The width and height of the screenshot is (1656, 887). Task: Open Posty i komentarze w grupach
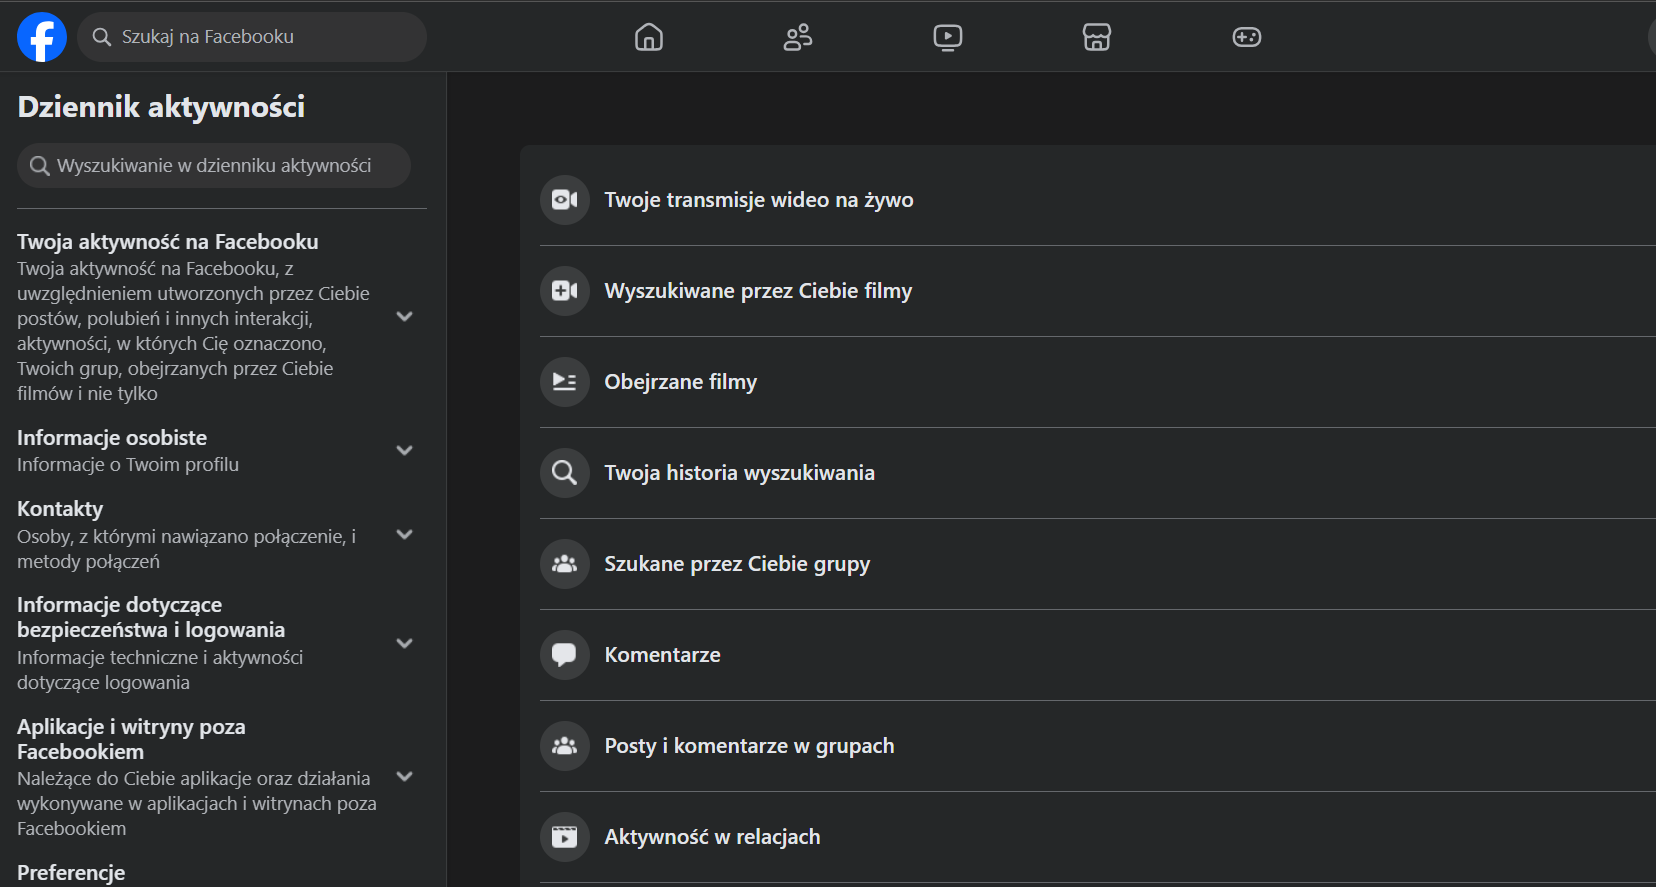[1098, 746]
